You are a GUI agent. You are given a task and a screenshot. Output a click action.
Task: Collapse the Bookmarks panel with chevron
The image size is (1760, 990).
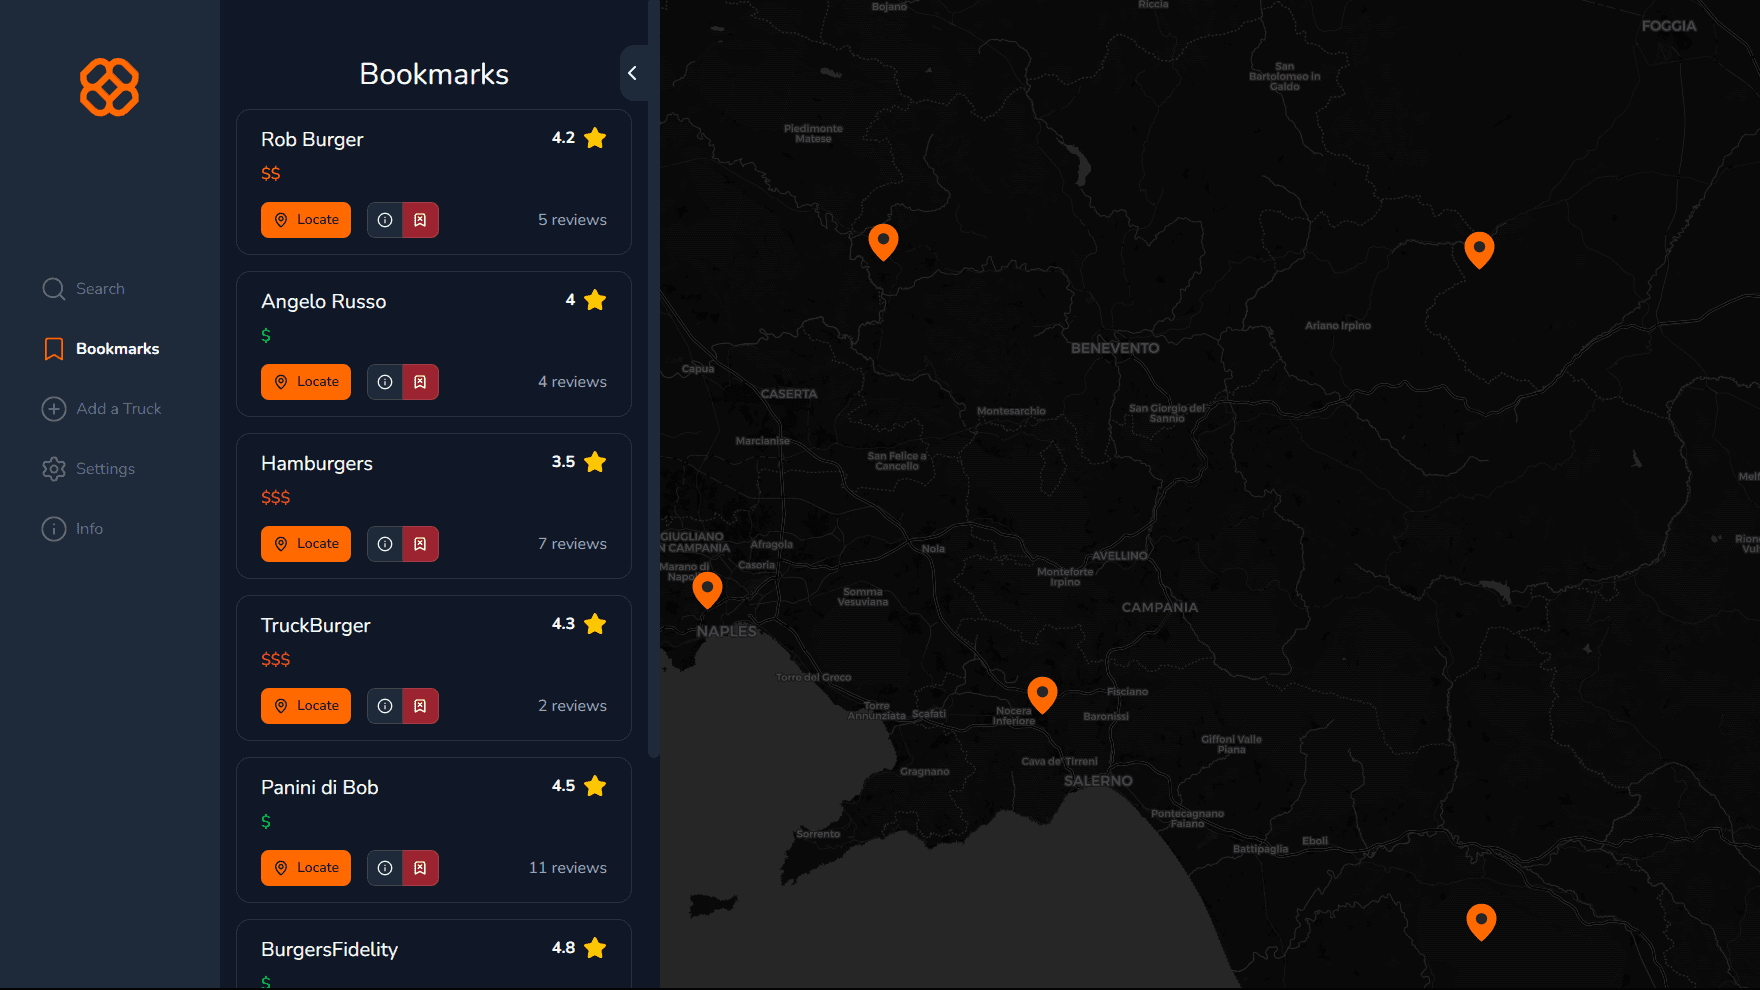tap(632, 73)
